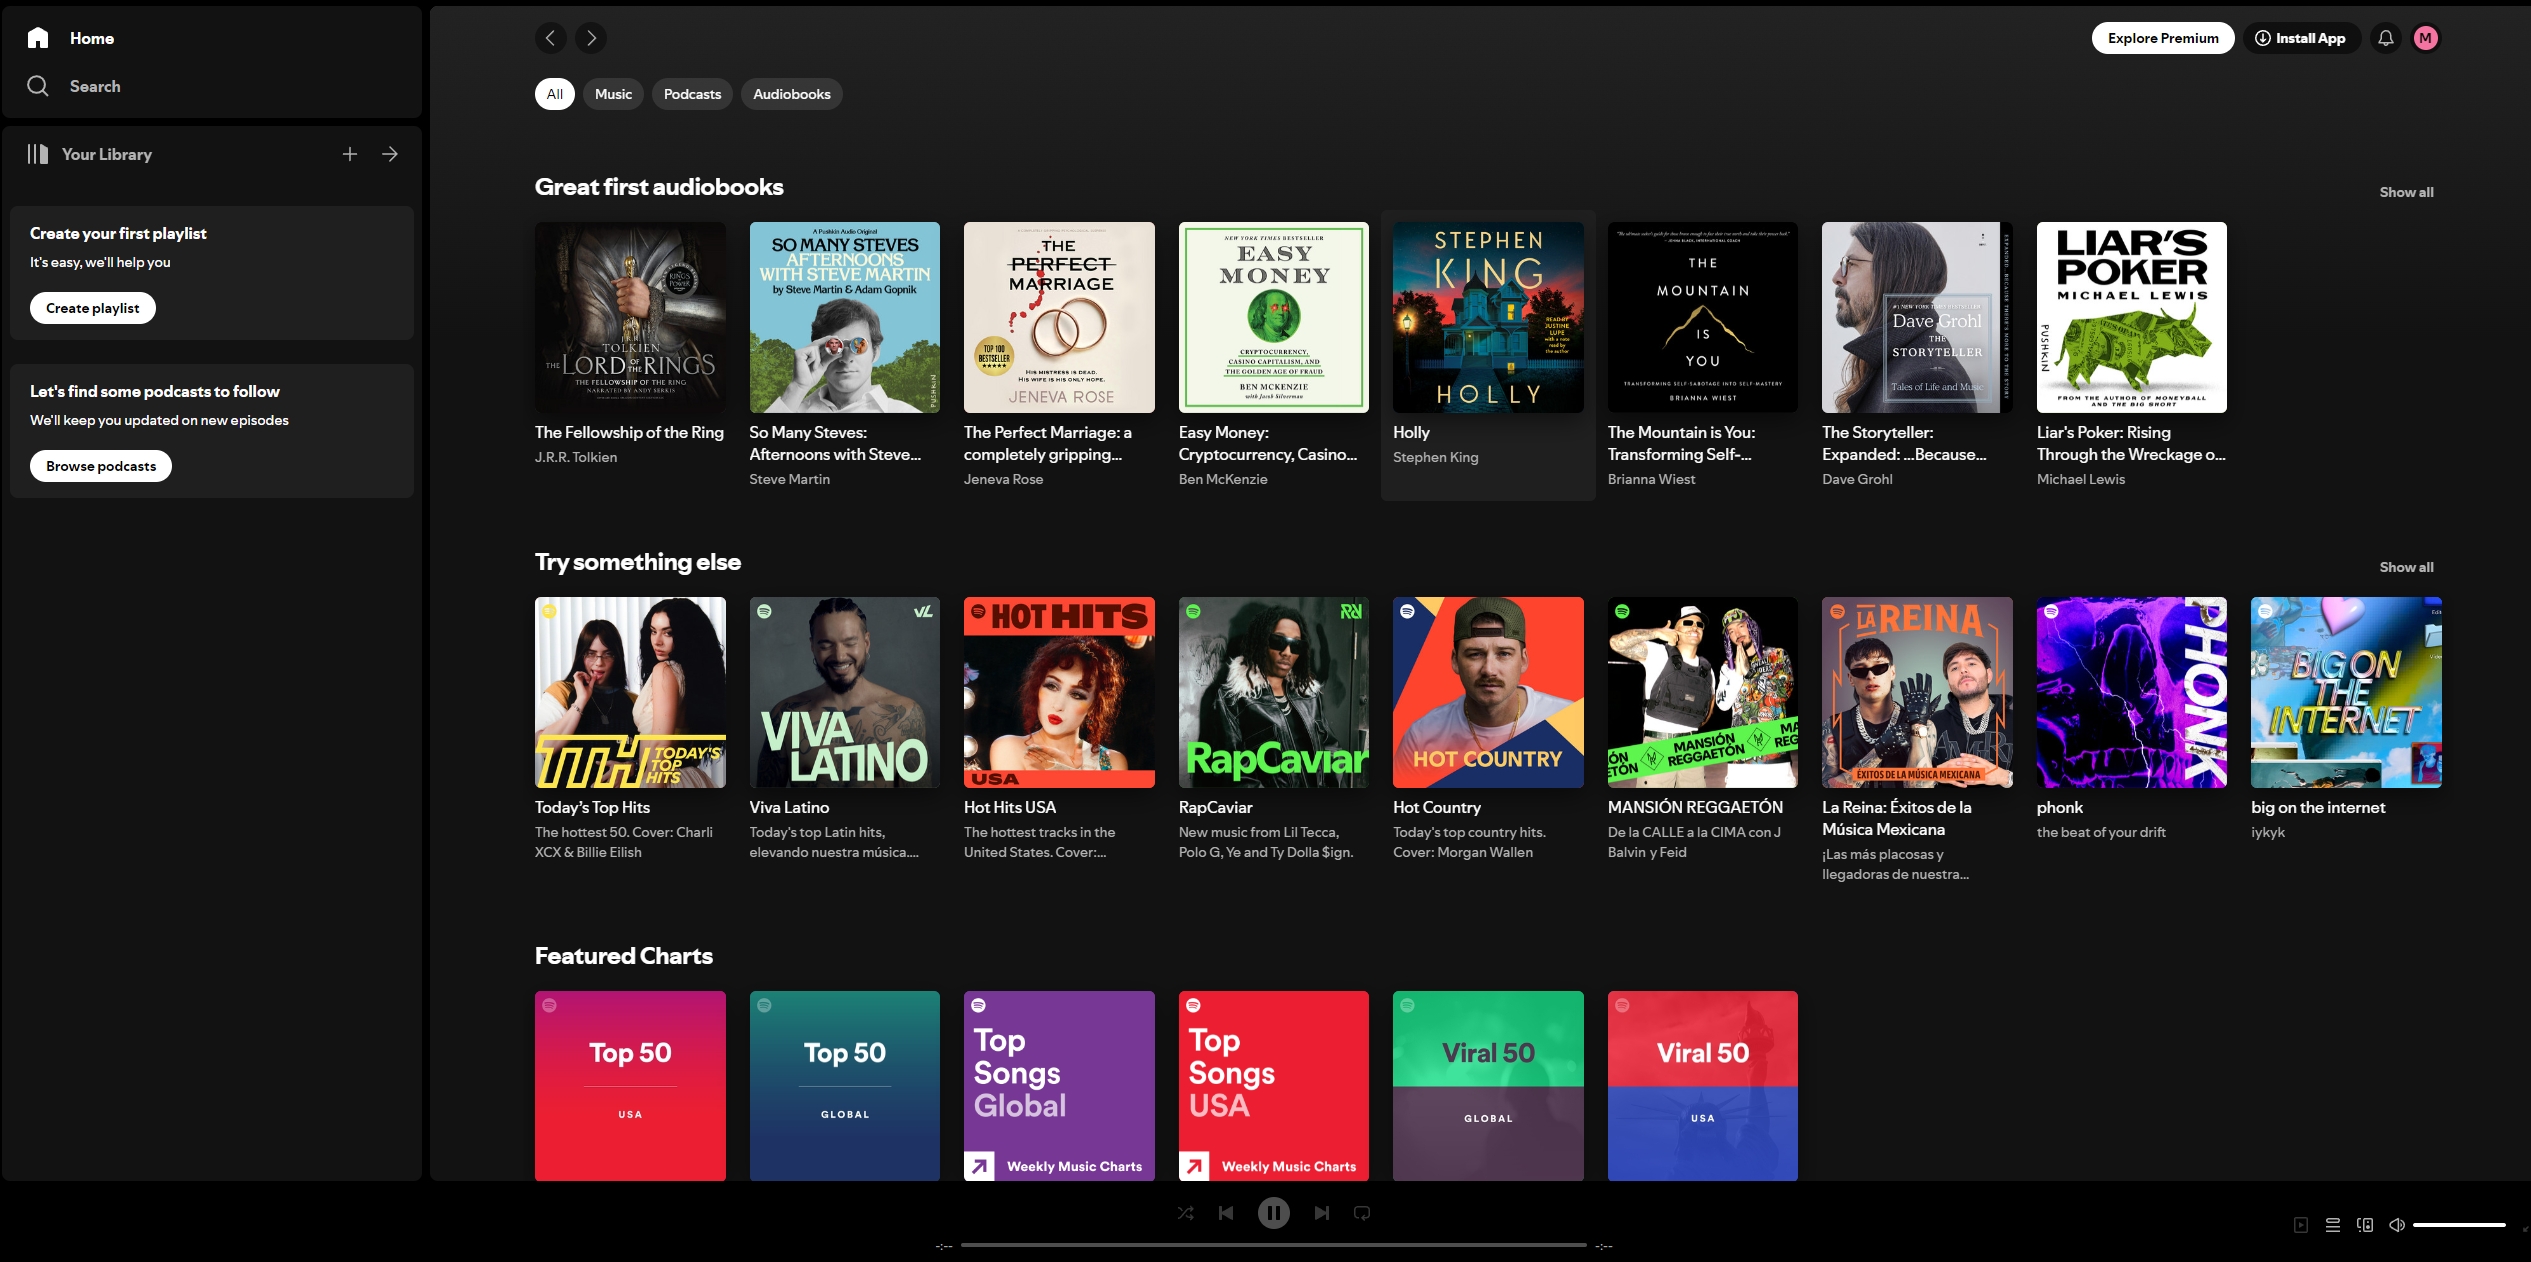Viewport: 2531px width, 1262px height.
Task: Open the Now Playing view icon
Action: 2301,1225
